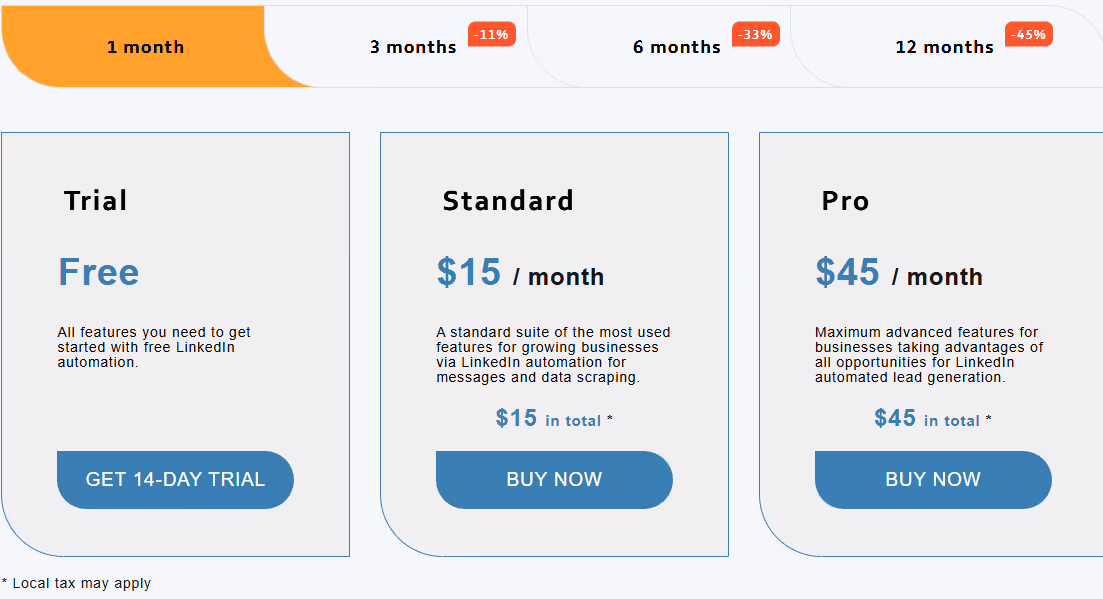Click BUY NOW under the Pro plan
1103x599 pixels.
coord(933,480)
